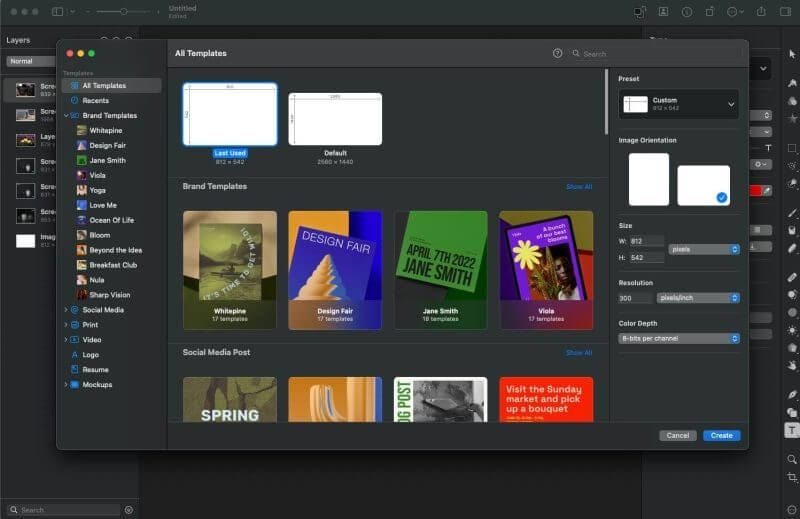The width and height of the screenshot is (800, 519).
Task: Select the Zoom magnifier tool
Action: [792, 459]
